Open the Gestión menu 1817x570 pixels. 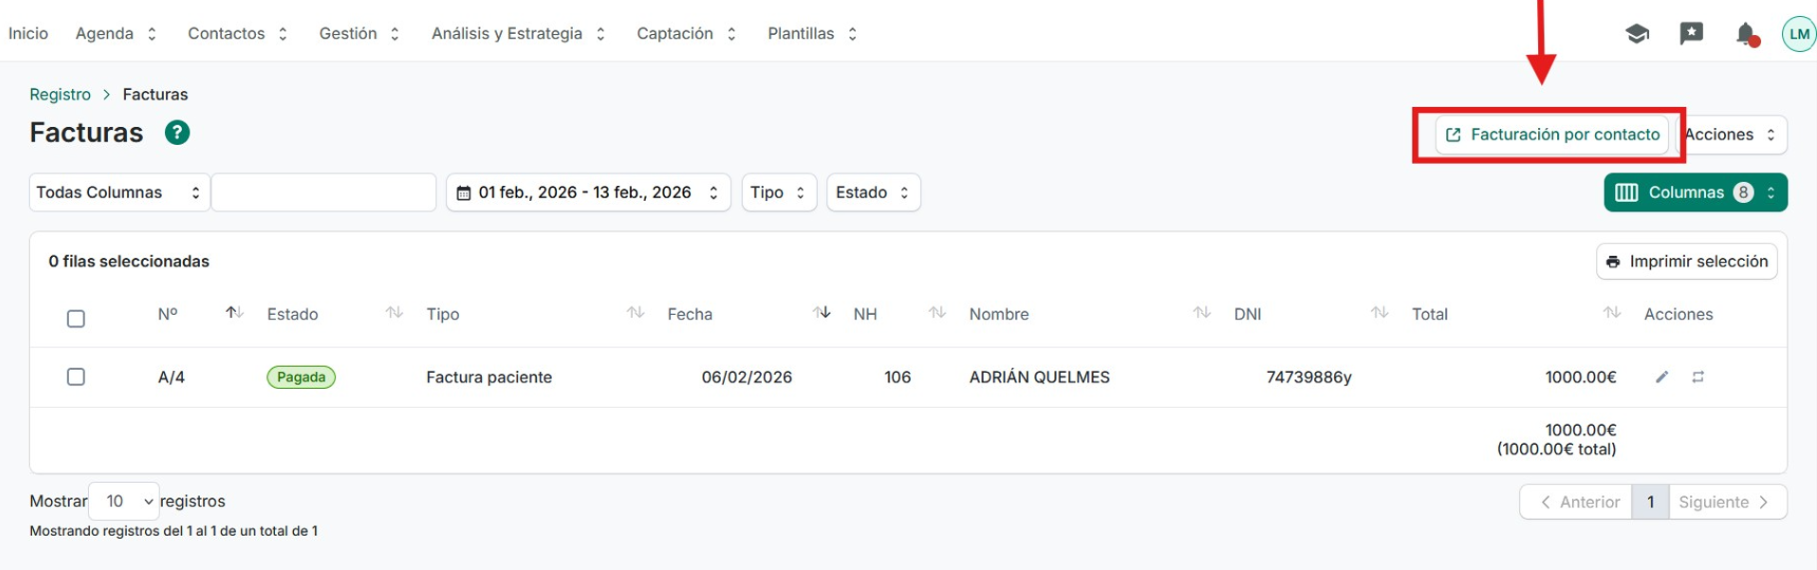[359, 34]
